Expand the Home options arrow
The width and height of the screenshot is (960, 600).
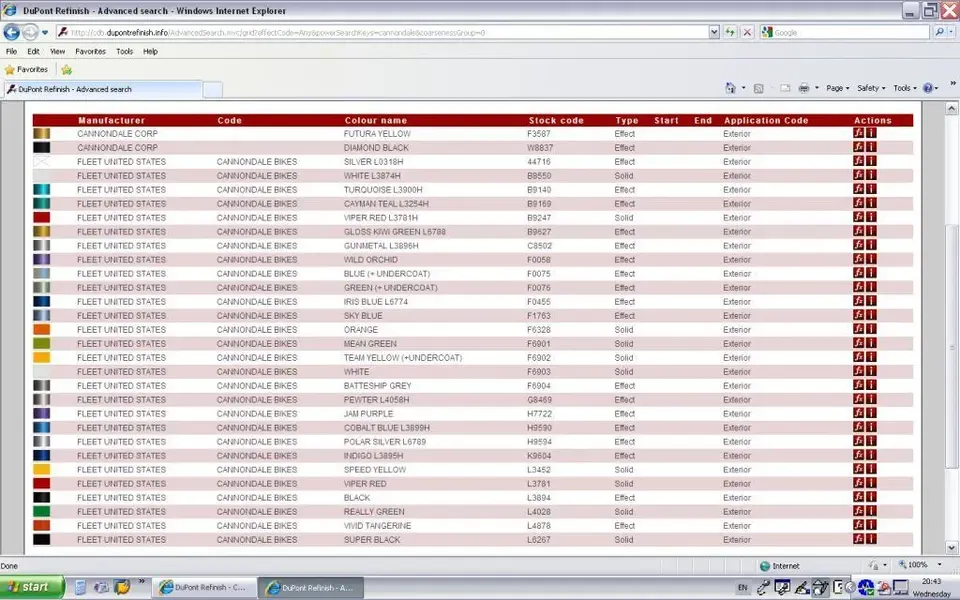pyautogui.click(x=743, y=88)
